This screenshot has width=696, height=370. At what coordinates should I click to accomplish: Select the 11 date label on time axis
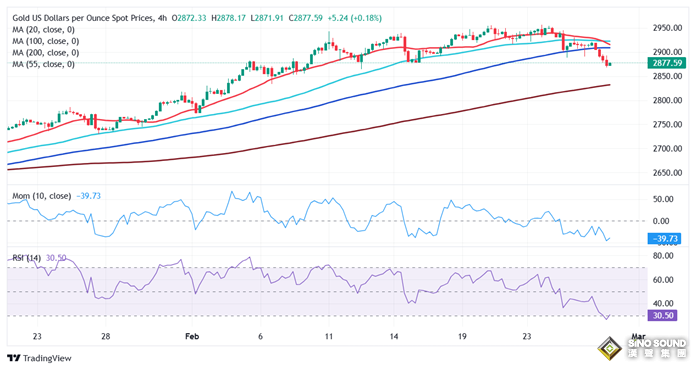pyautogui.click(x=328, y=336)
